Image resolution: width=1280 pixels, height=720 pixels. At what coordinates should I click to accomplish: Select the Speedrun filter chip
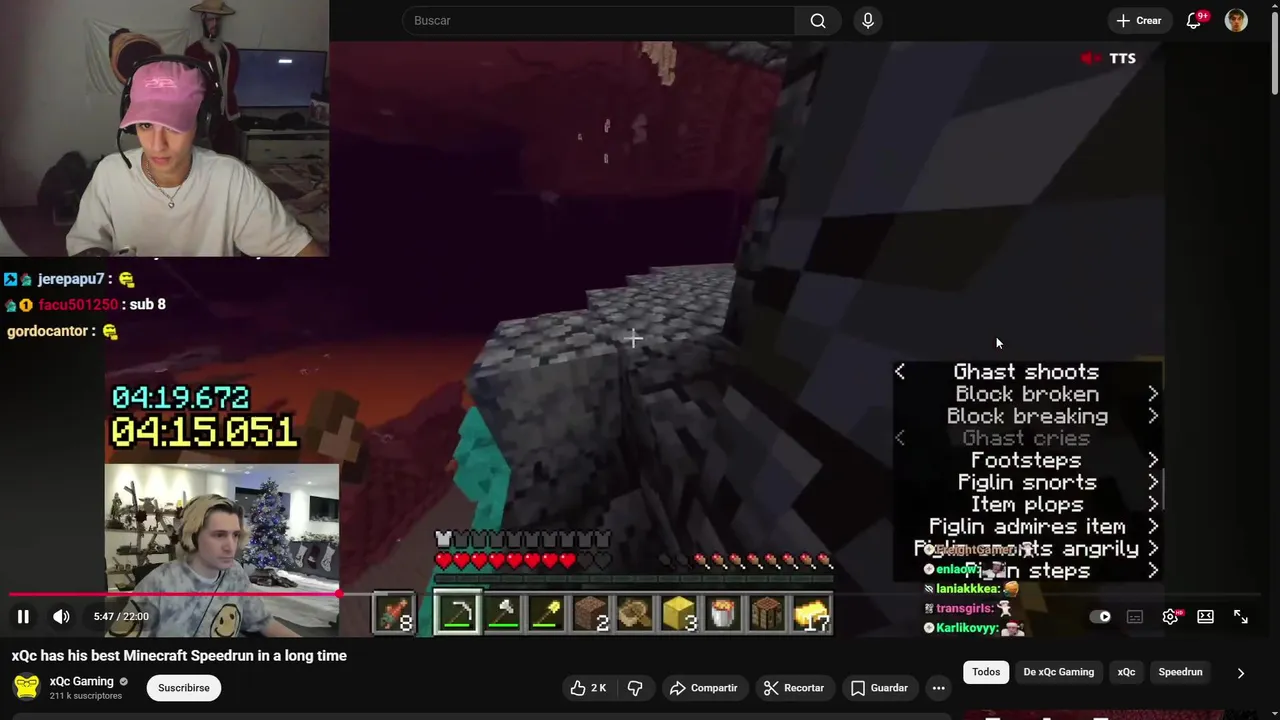point(1180,672)
